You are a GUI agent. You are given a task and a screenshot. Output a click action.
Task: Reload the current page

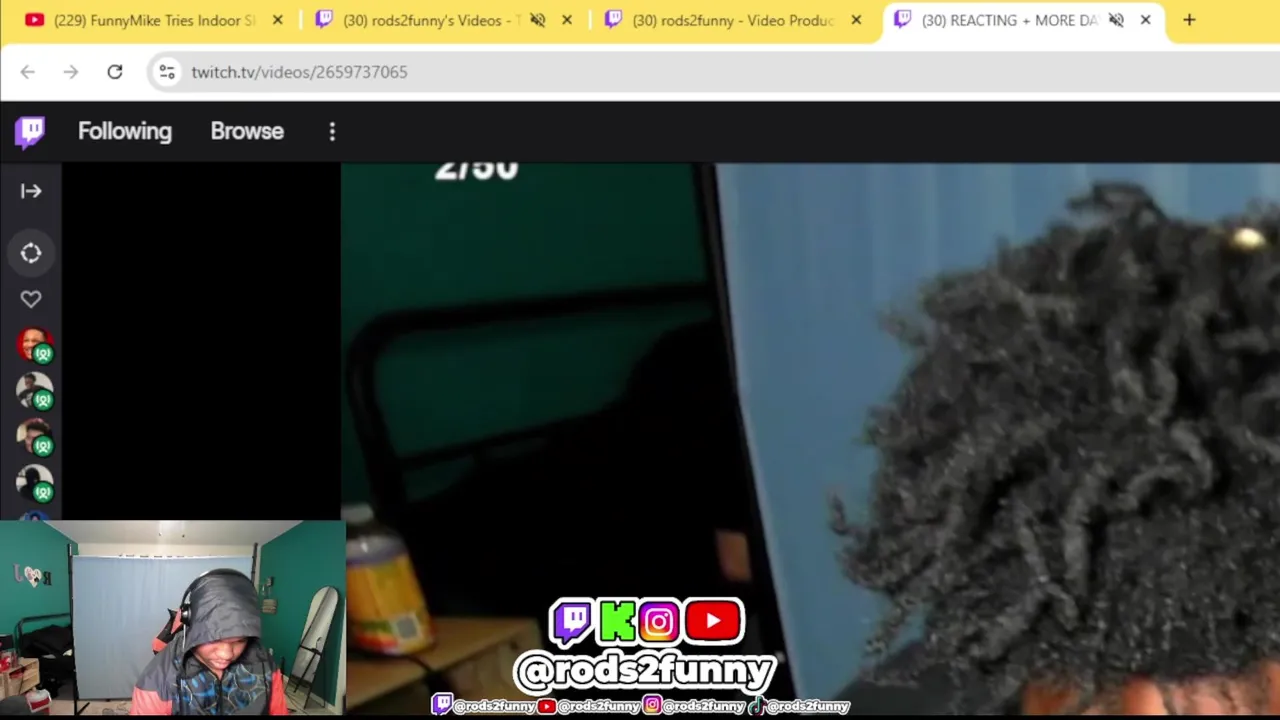click(x=115, y=72)
